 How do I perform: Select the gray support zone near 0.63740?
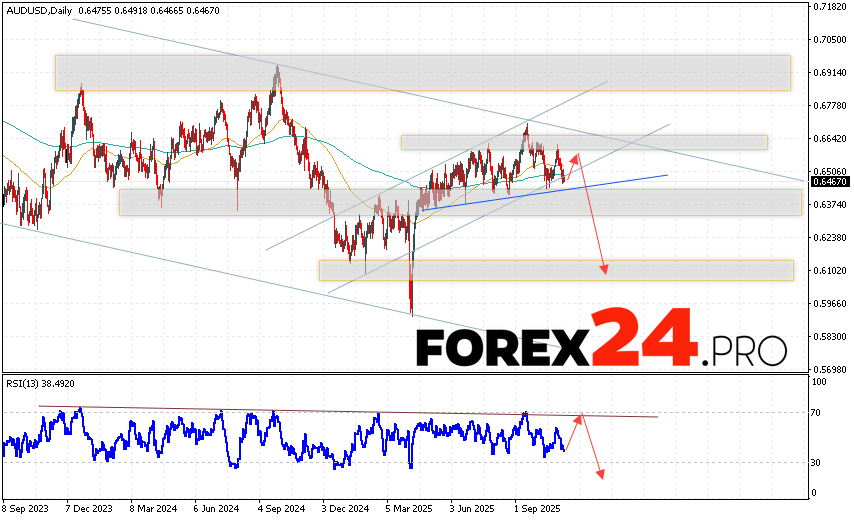[x=460, y=202]
